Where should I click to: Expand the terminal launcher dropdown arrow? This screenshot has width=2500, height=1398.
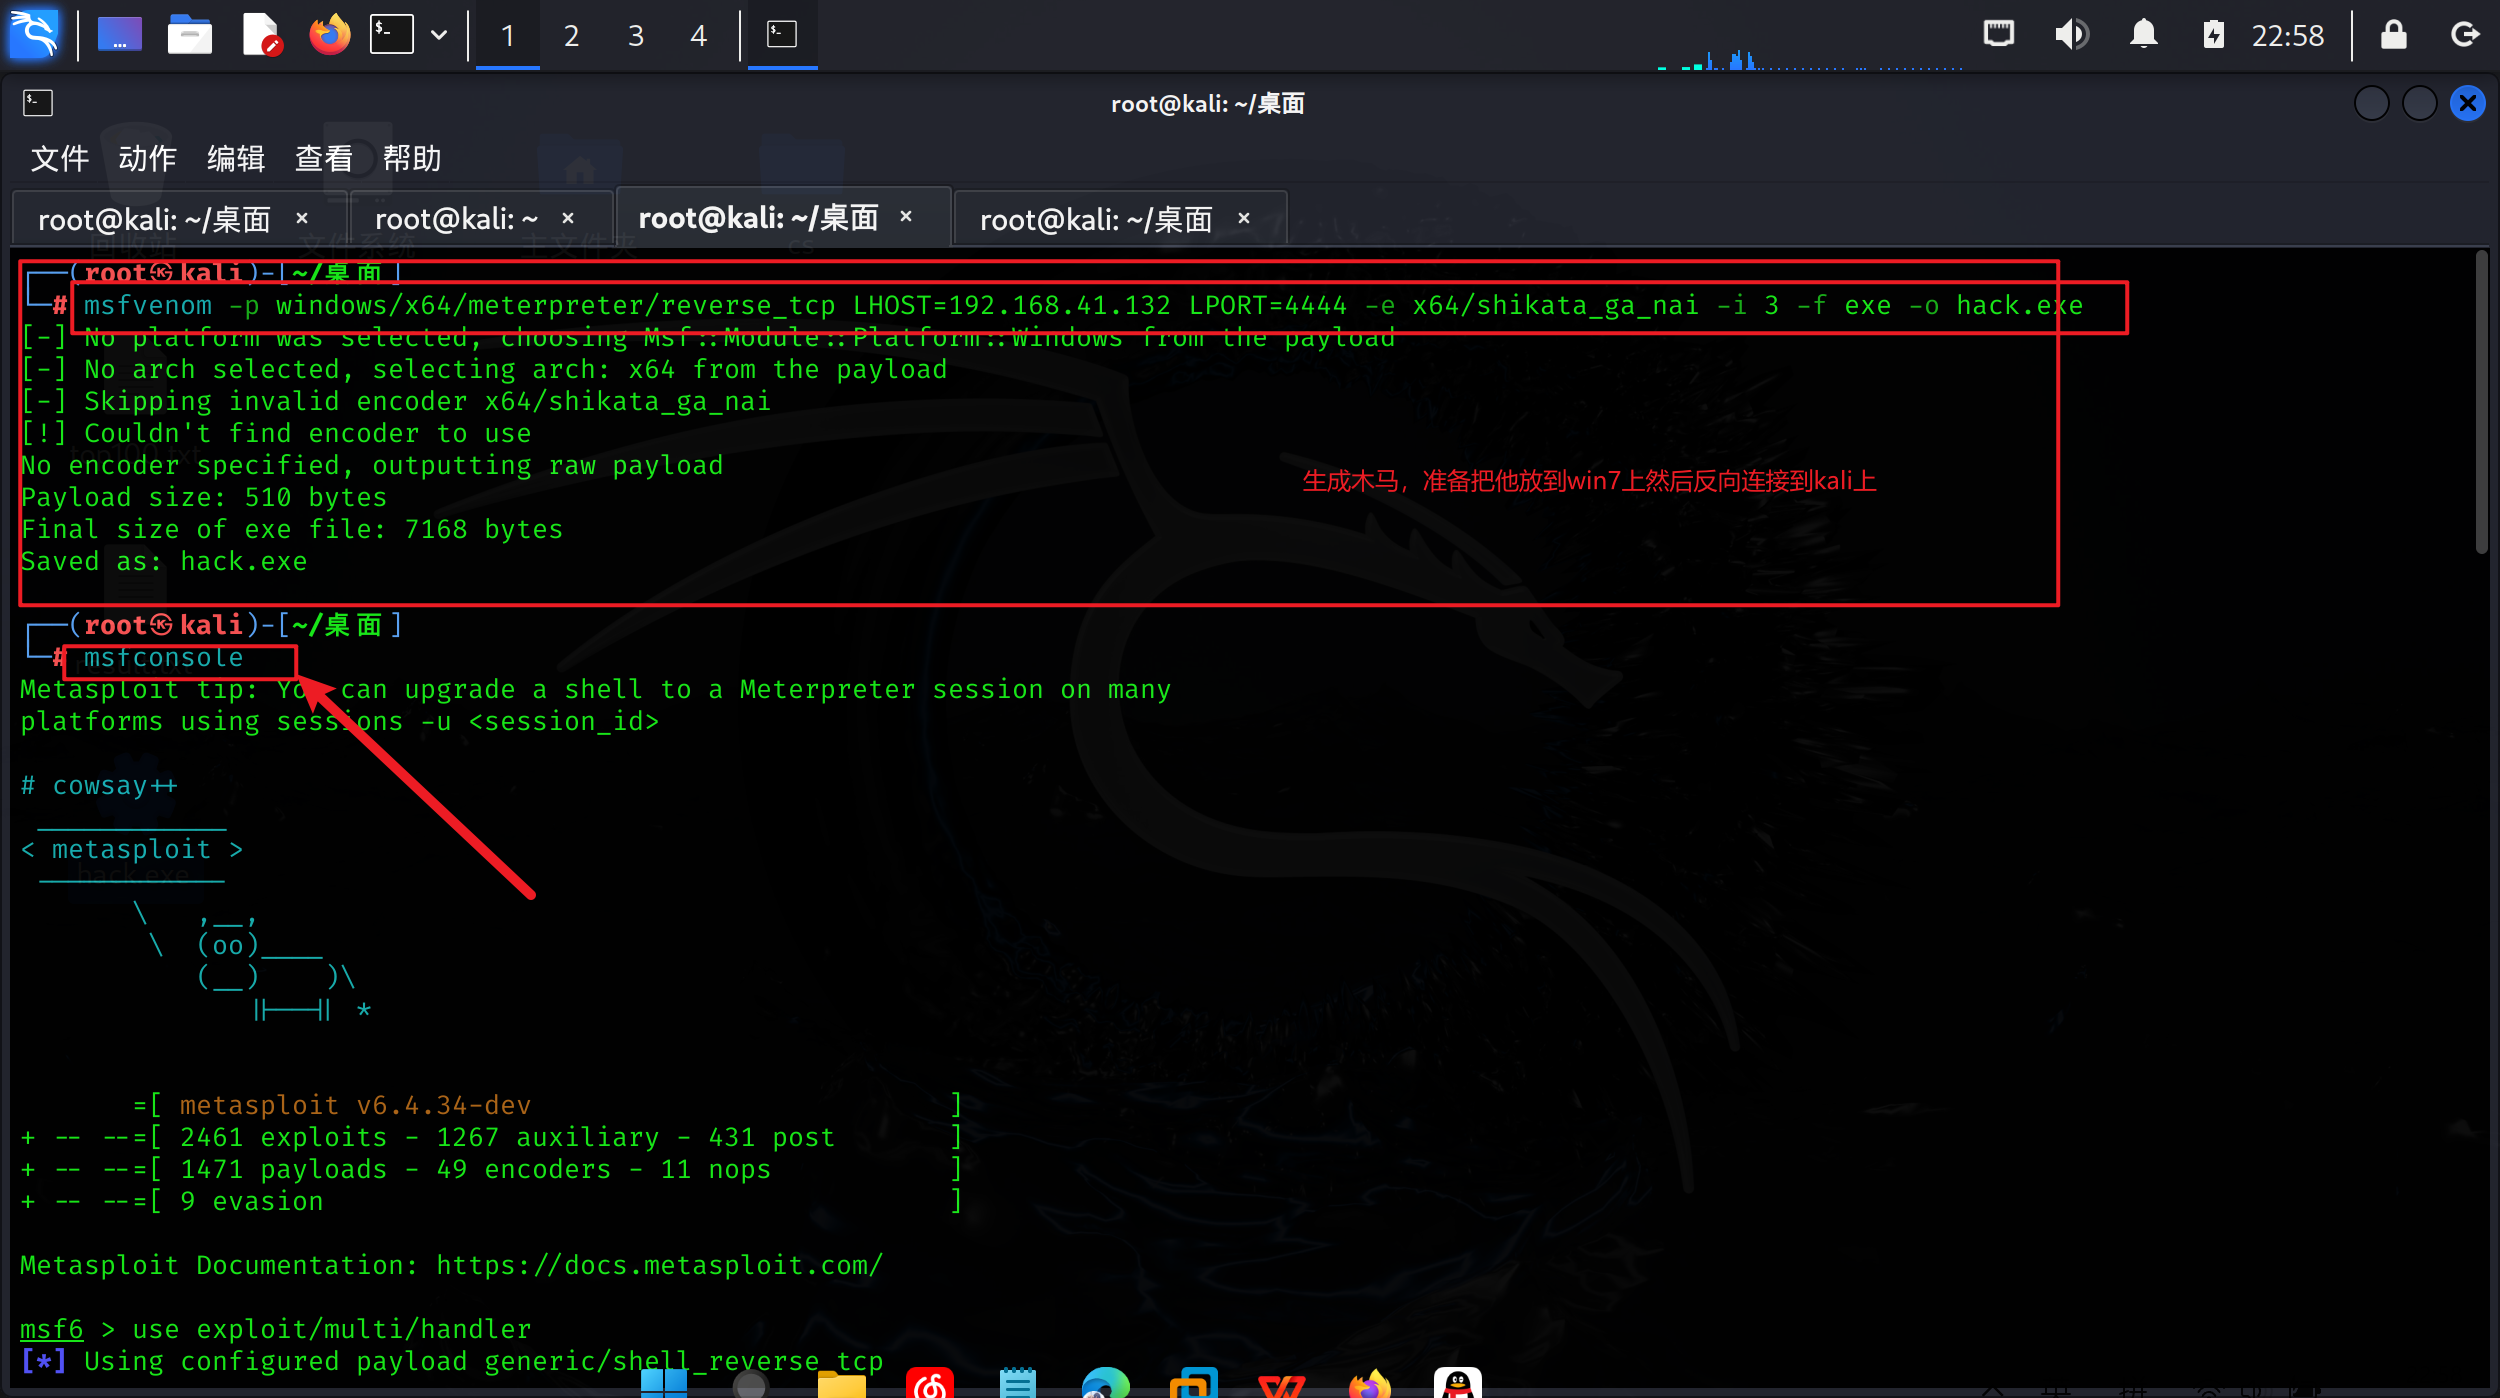pos(439,35)
